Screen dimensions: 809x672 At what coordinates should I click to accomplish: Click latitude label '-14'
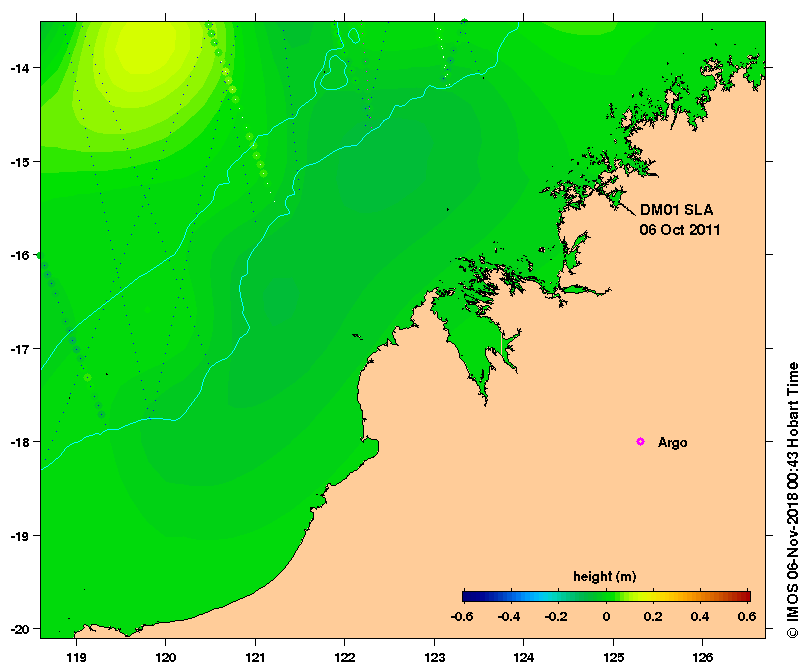coord(19,68)
